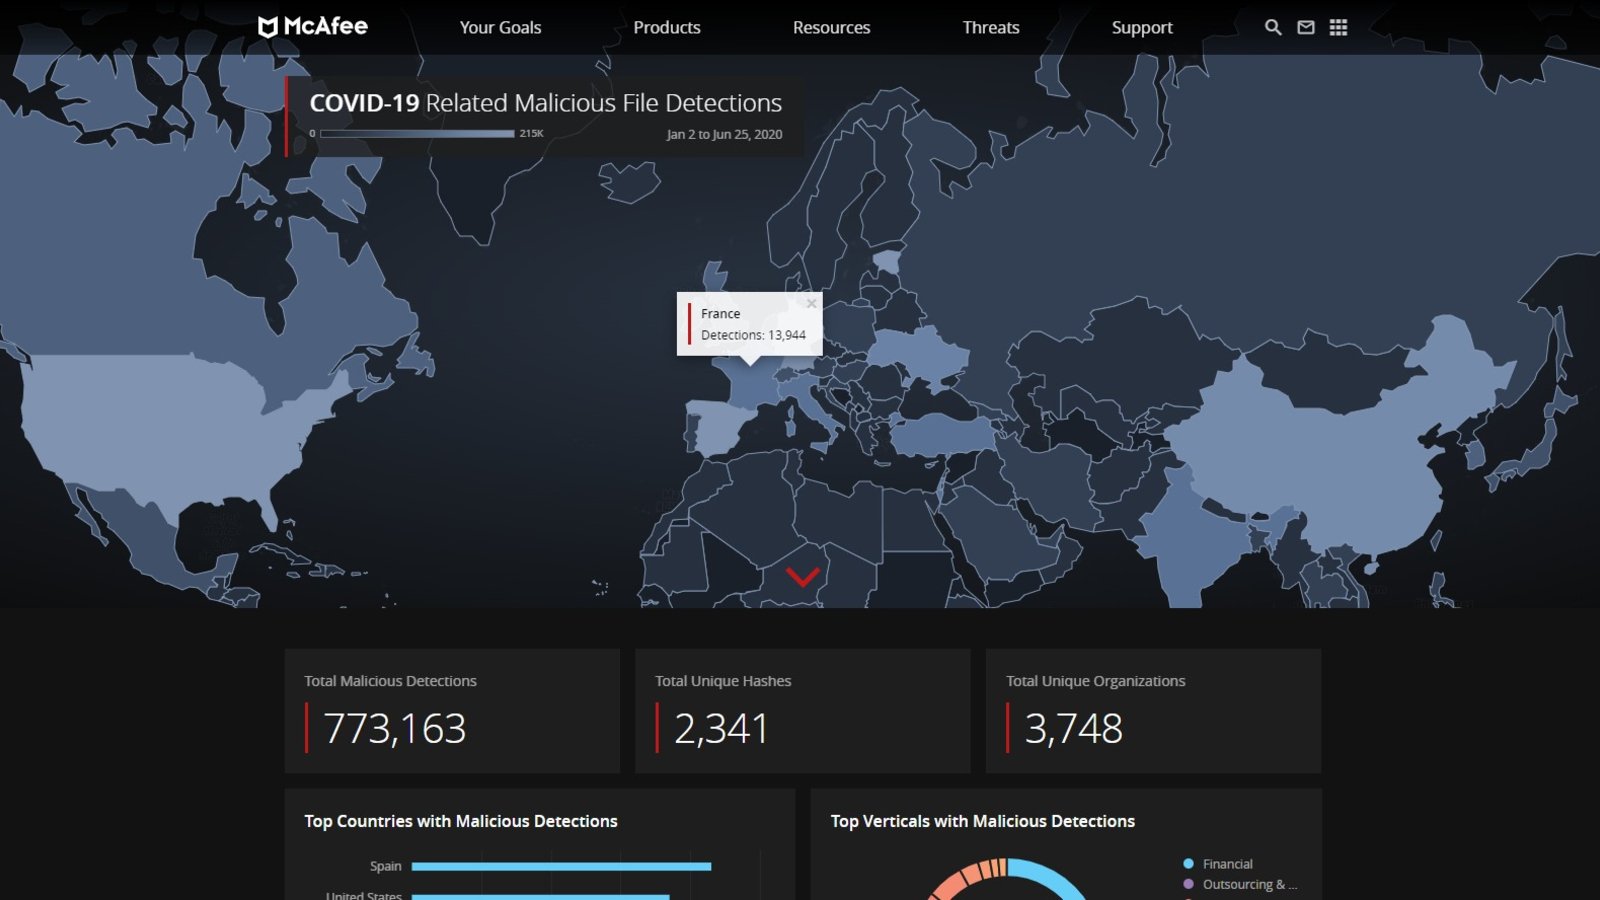Open the Your Goals menu
This screenshot has width=1600, height=900.
[500, 27]
